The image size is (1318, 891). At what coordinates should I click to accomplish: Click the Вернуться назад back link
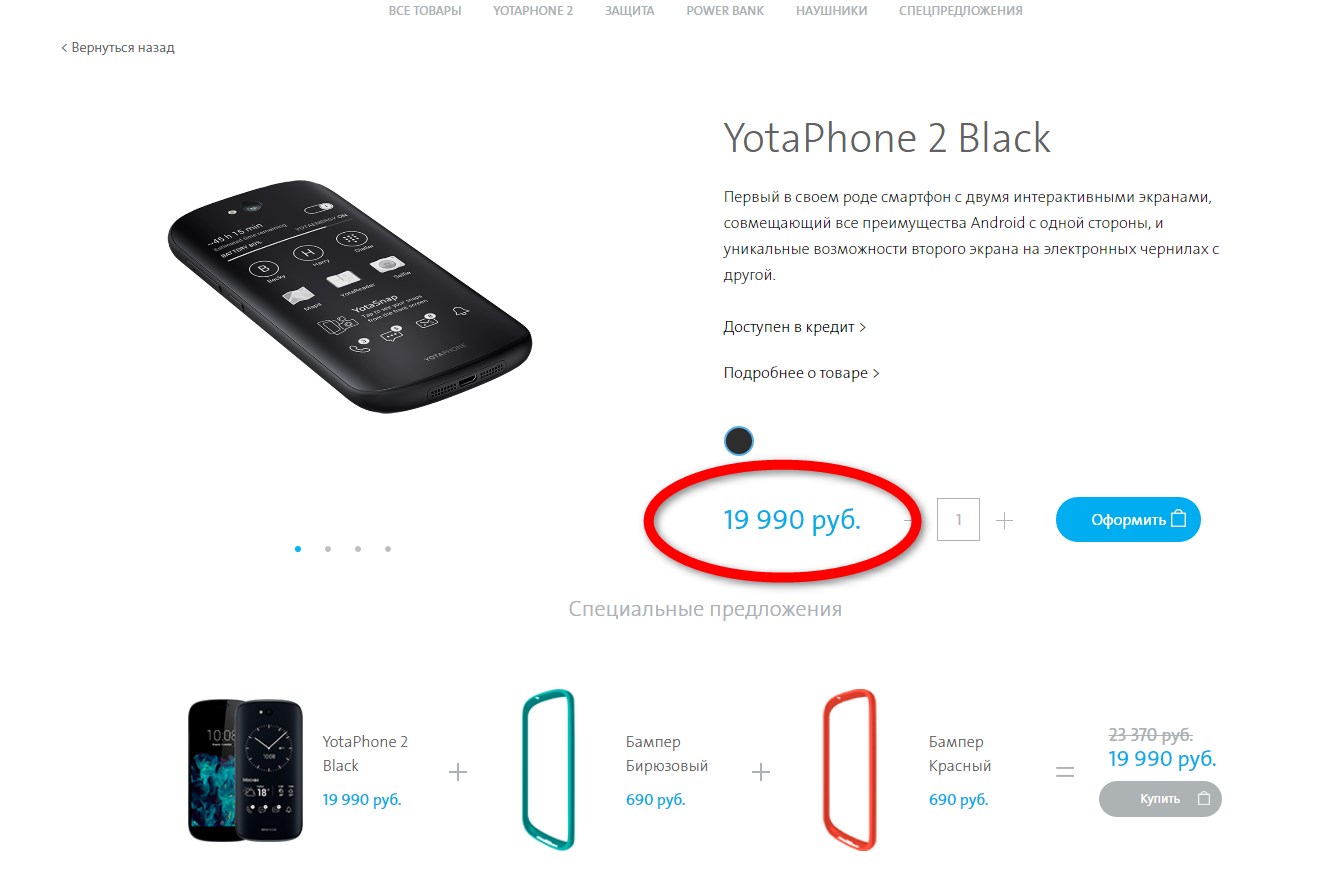point(118,47)
